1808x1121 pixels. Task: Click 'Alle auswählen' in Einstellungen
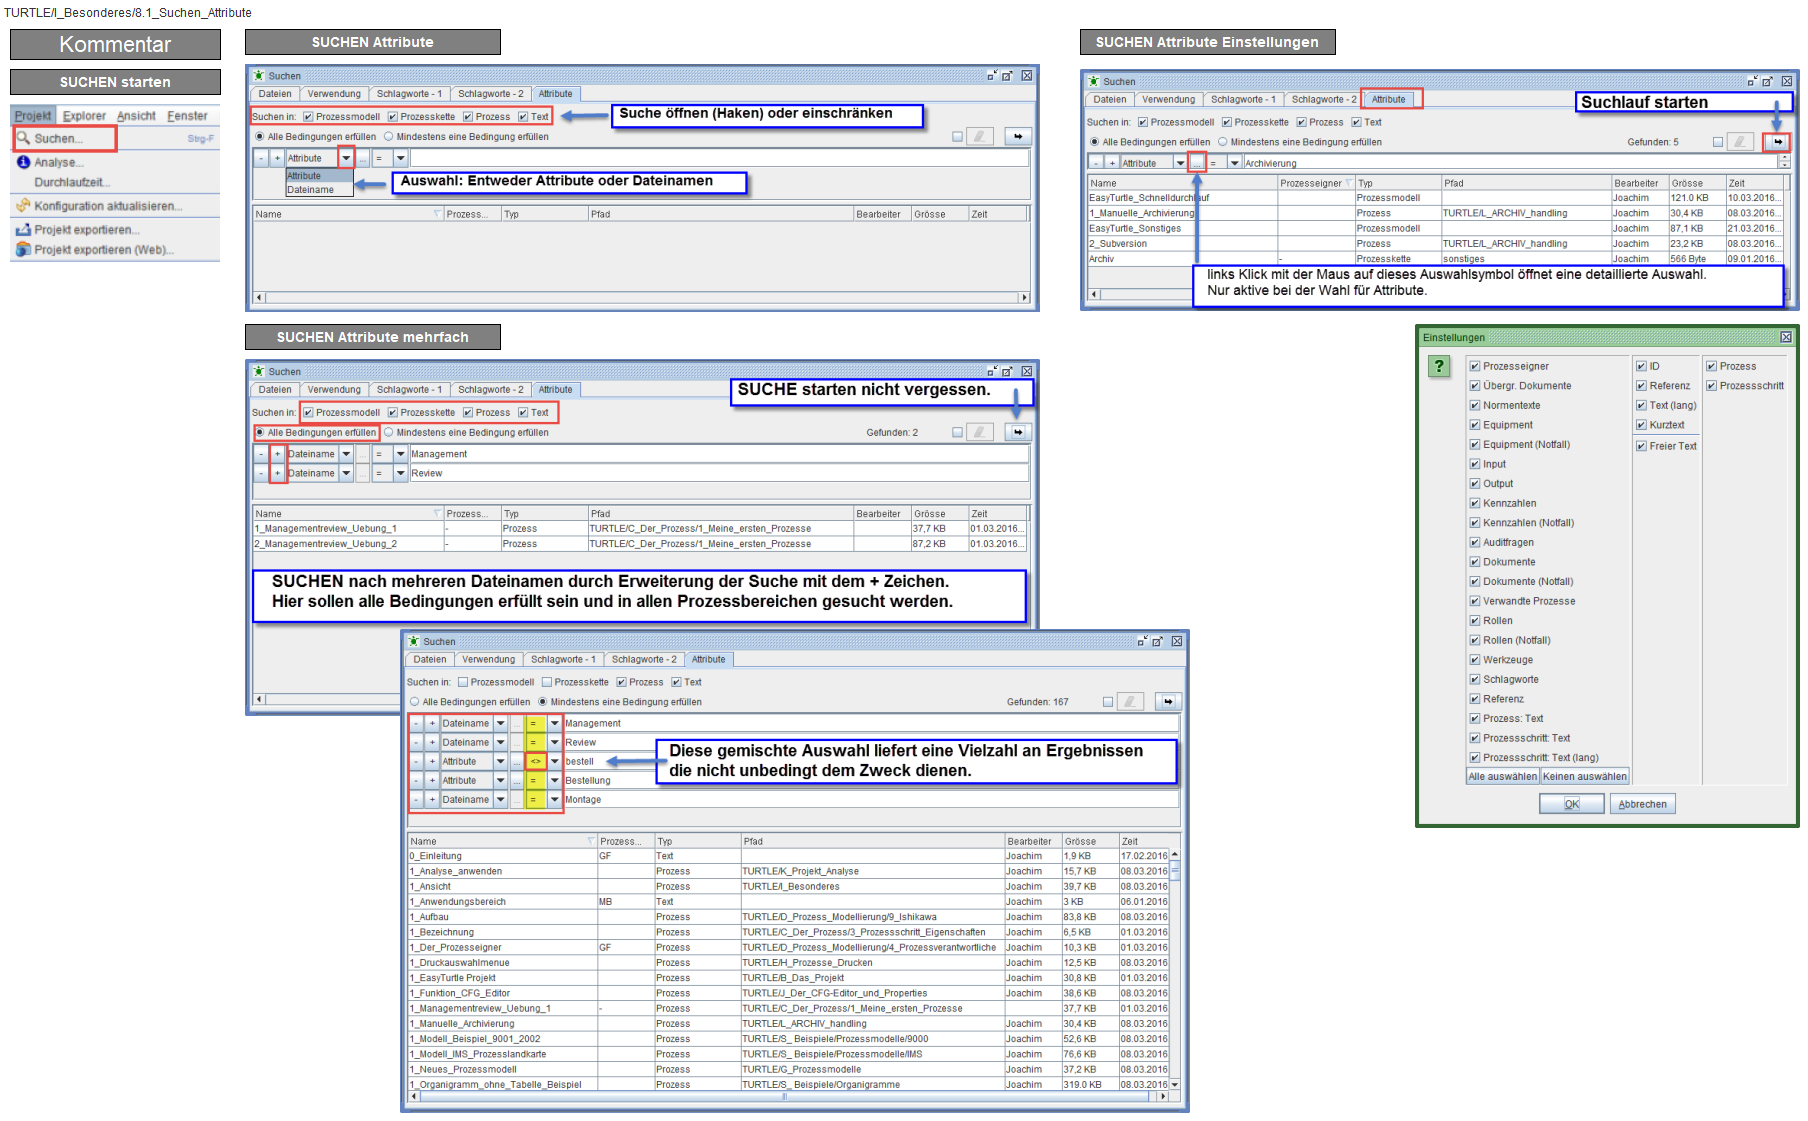pyautogui.click(x=1502, y=776)
